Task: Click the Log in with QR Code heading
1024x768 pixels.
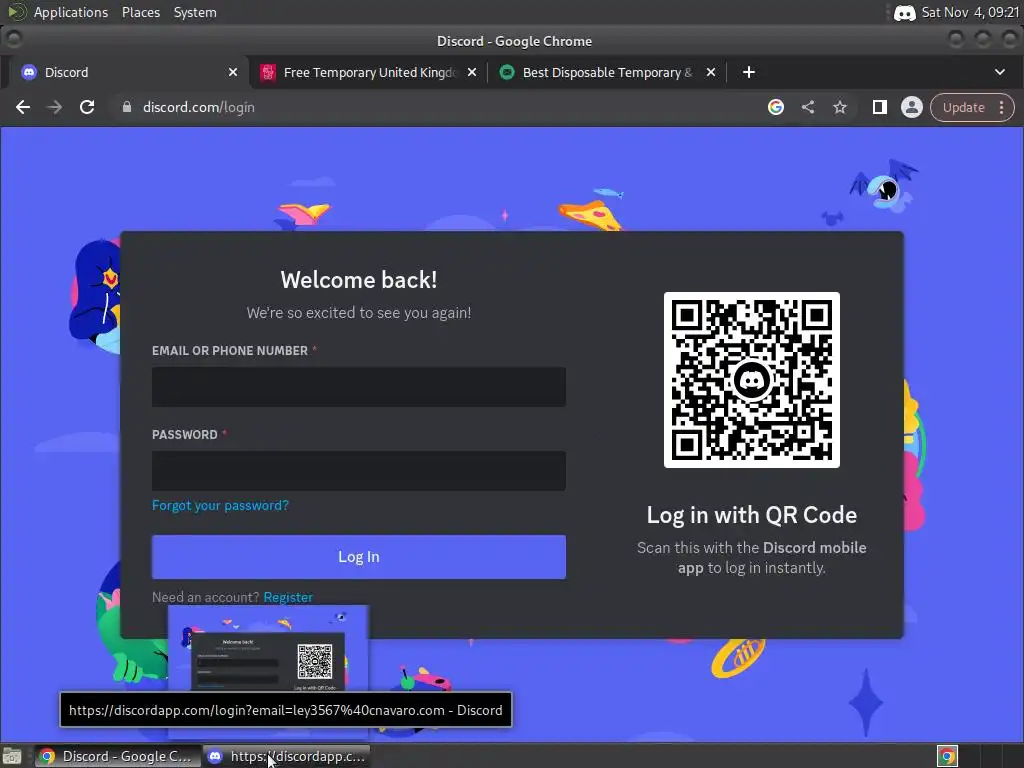Action: [752, 515]
